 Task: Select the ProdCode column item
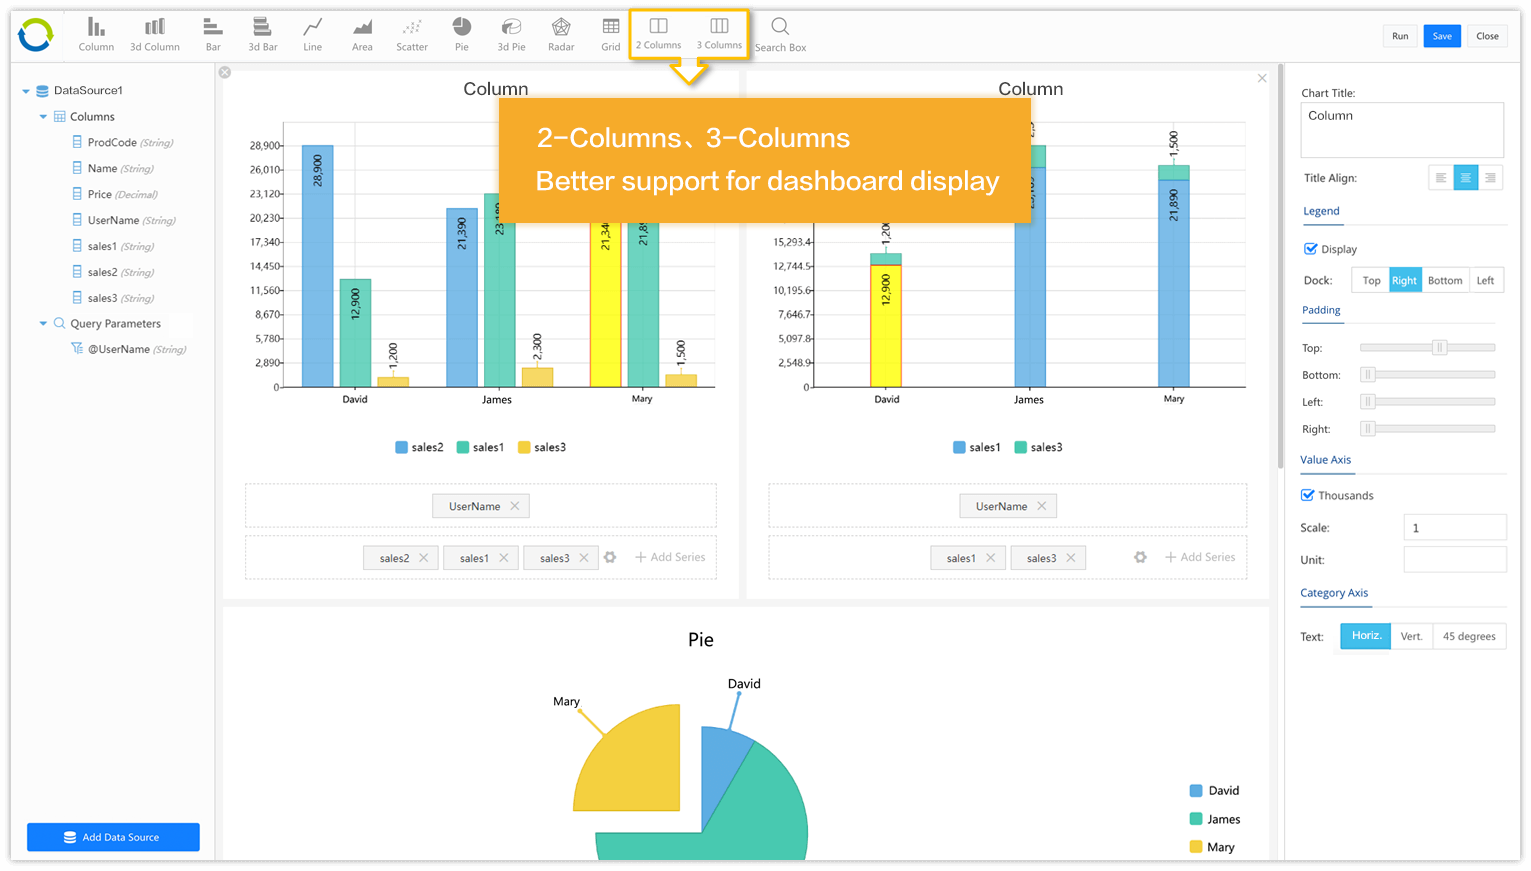(122, 143)
